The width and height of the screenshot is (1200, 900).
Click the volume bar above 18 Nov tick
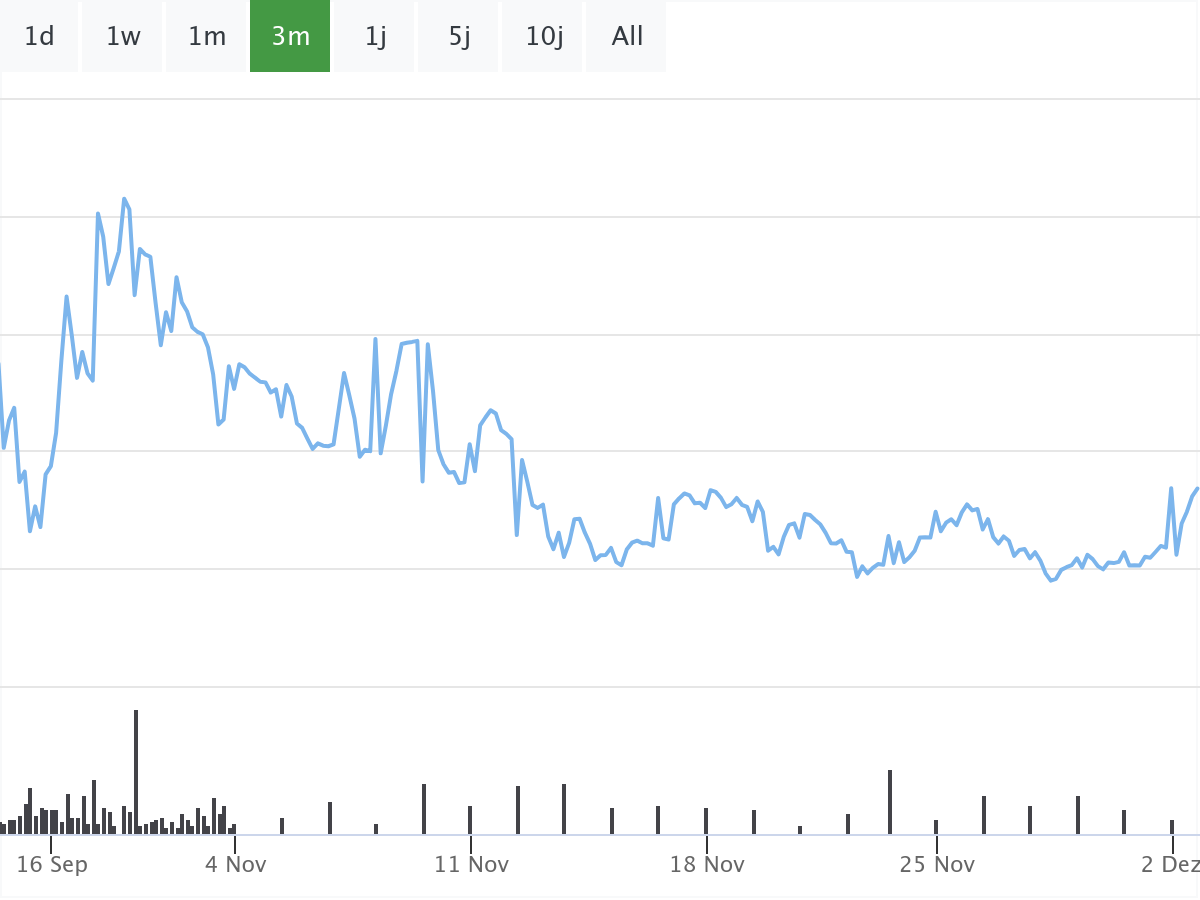pos(706,820)
